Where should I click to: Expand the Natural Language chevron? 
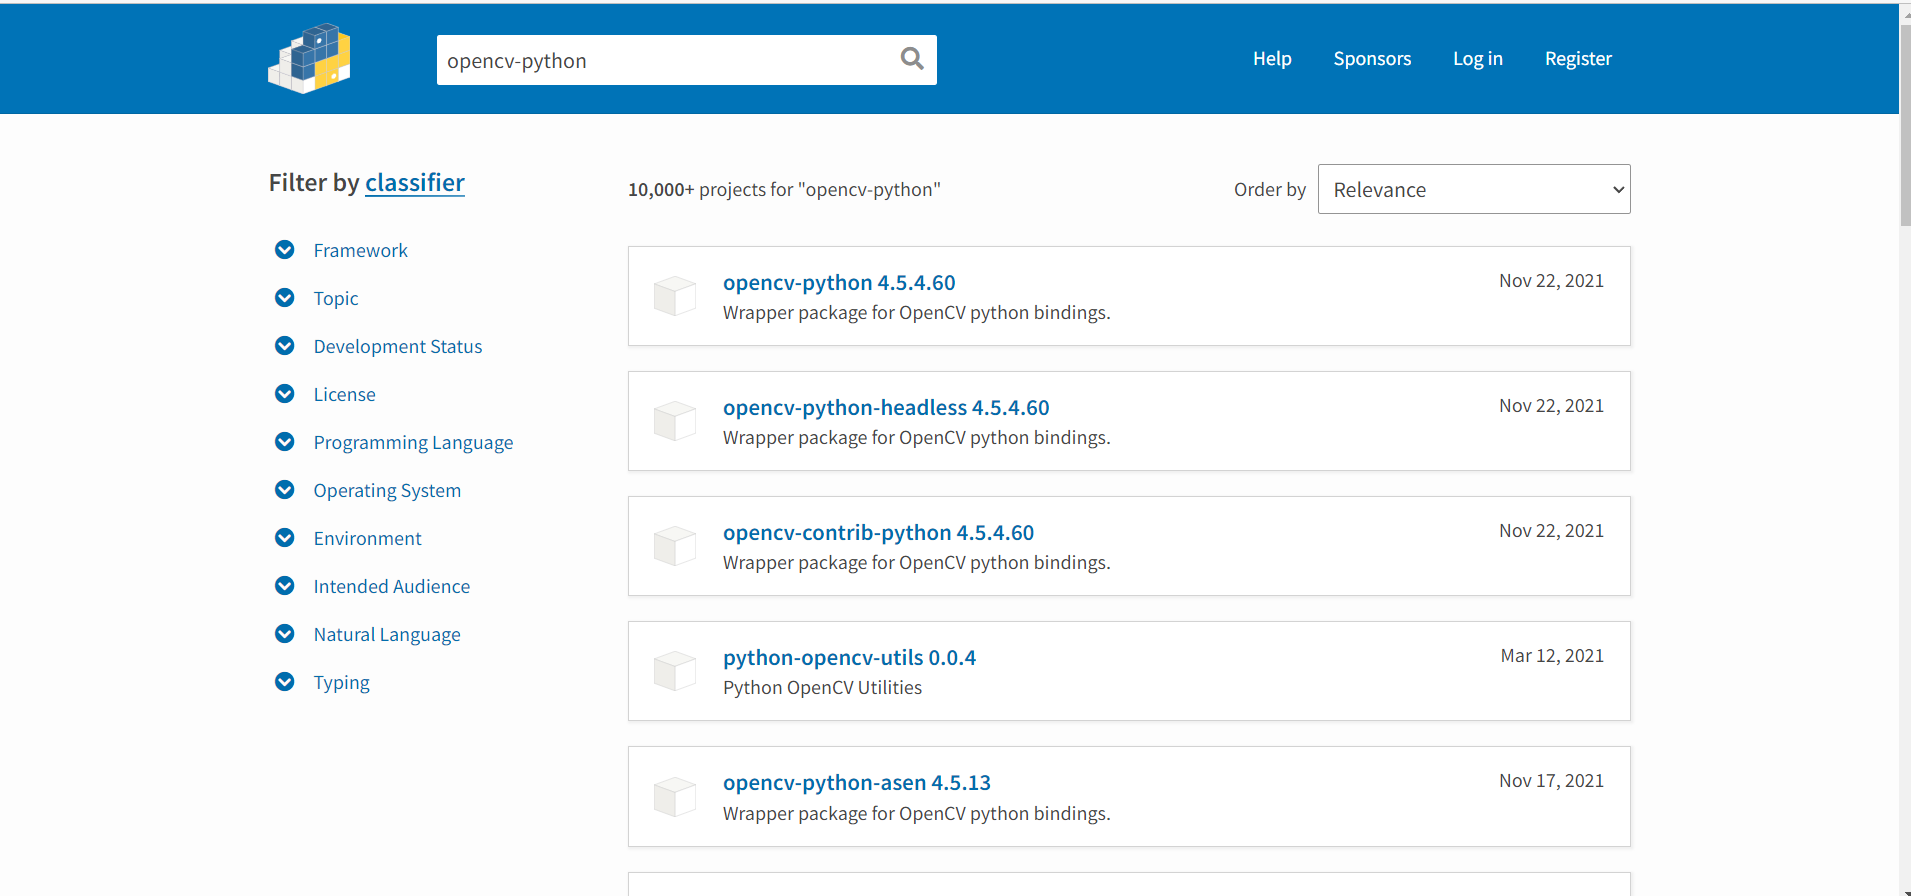(285, 633)
